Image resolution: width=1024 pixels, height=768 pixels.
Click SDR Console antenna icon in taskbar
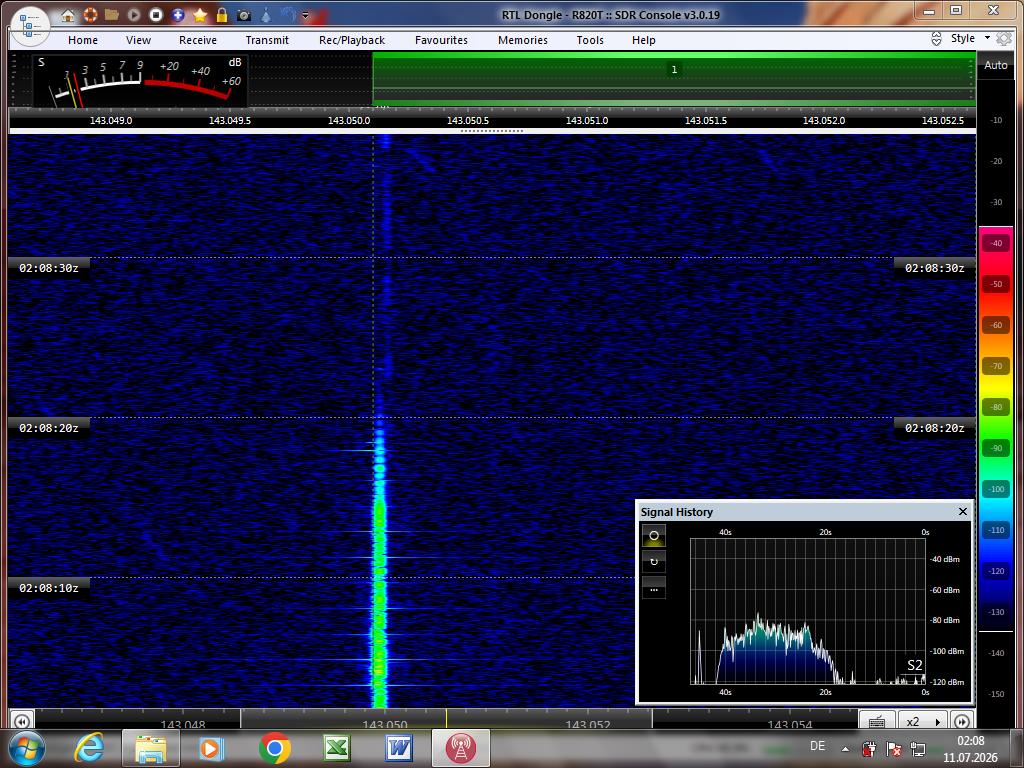click(x=461, y=748)
